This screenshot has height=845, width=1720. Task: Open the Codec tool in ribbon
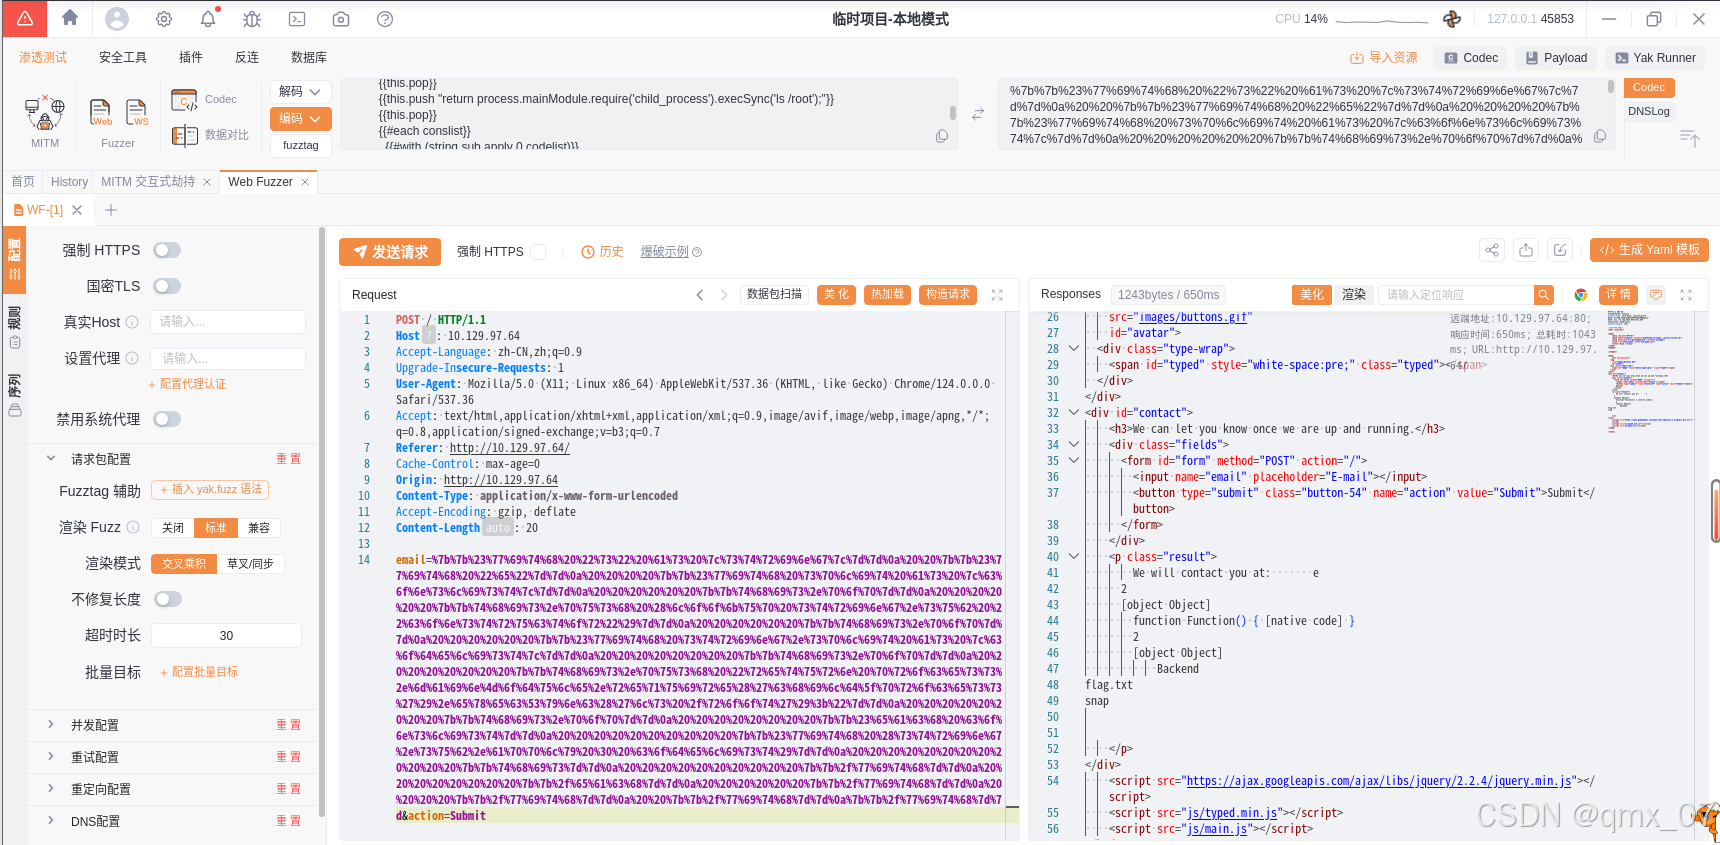(x=204, y=99)
